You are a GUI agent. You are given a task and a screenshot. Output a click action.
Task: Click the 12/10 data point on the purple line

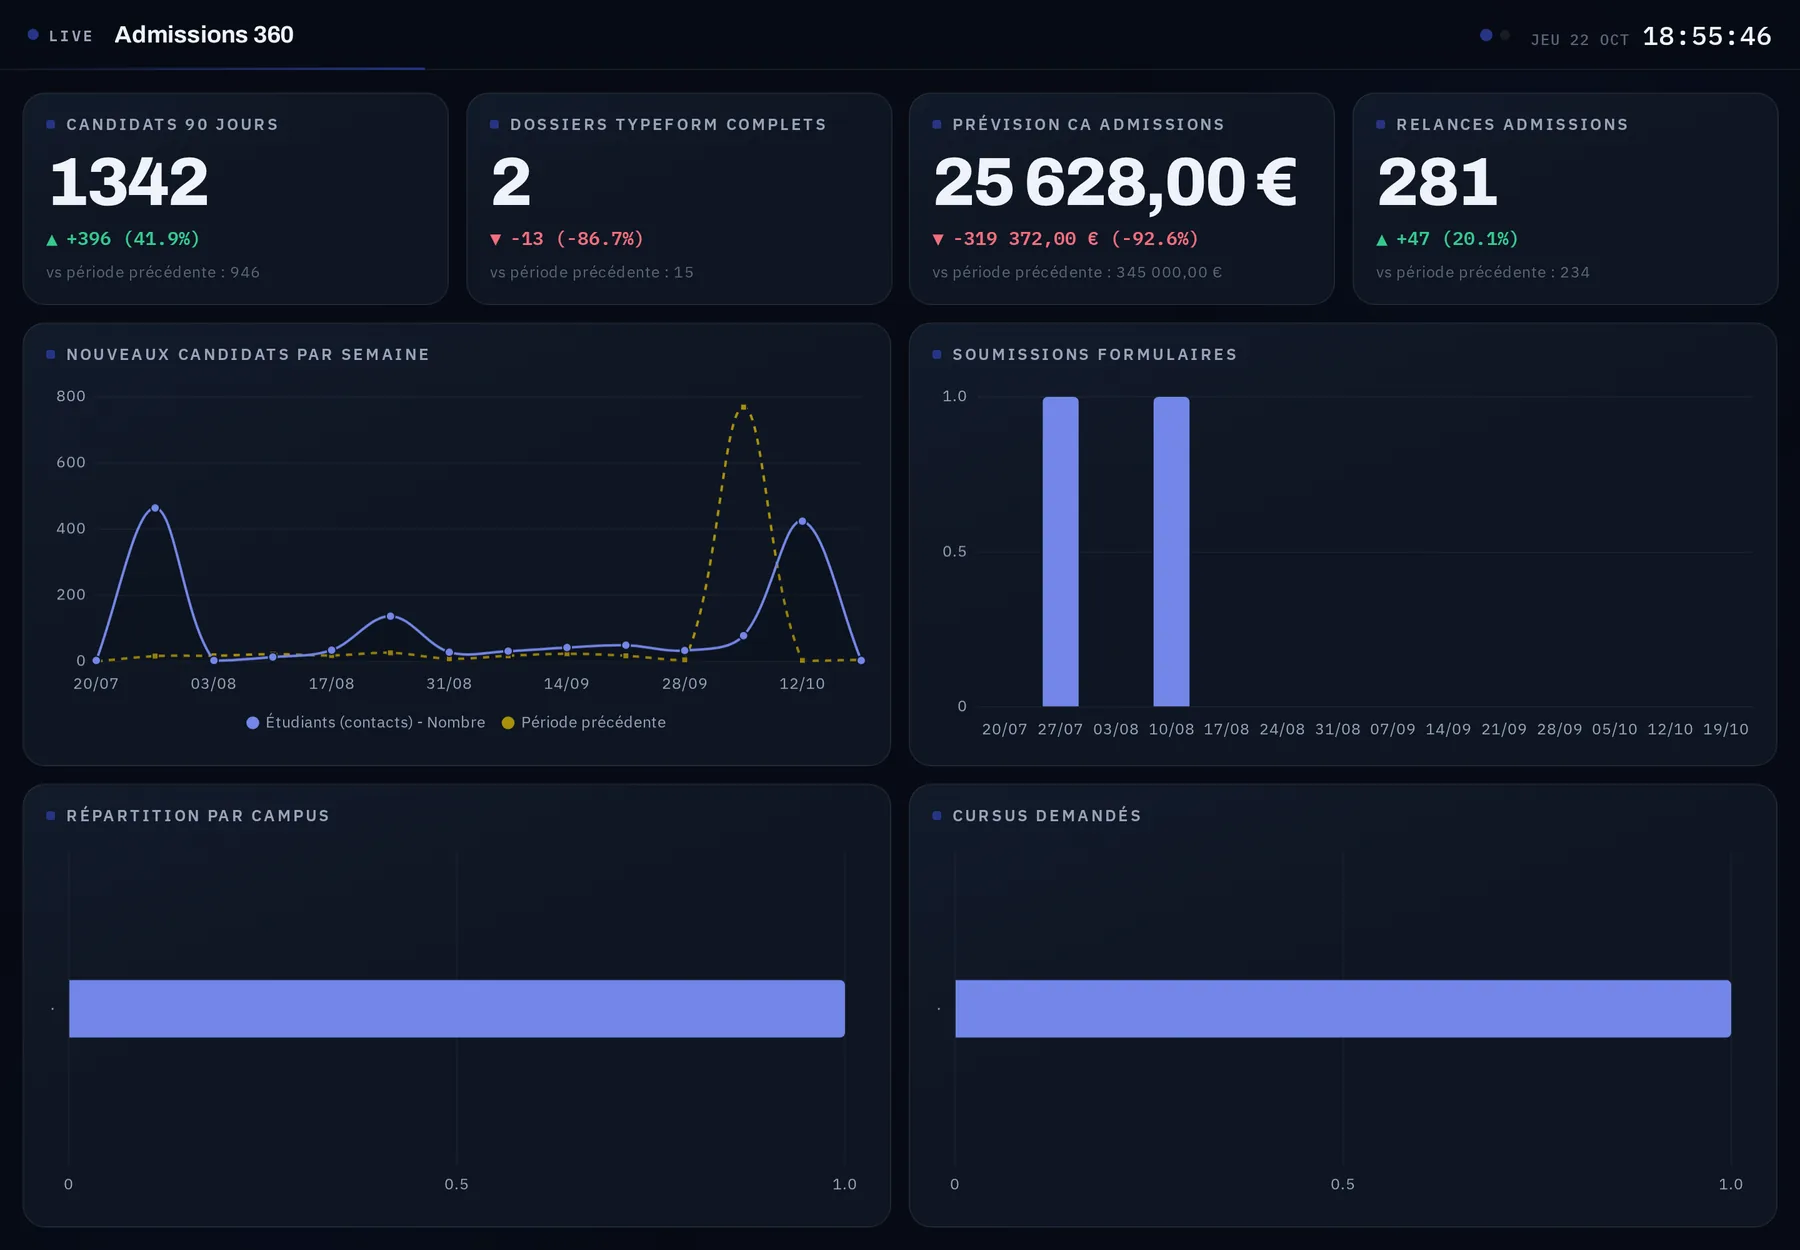(x=802, y=521)
